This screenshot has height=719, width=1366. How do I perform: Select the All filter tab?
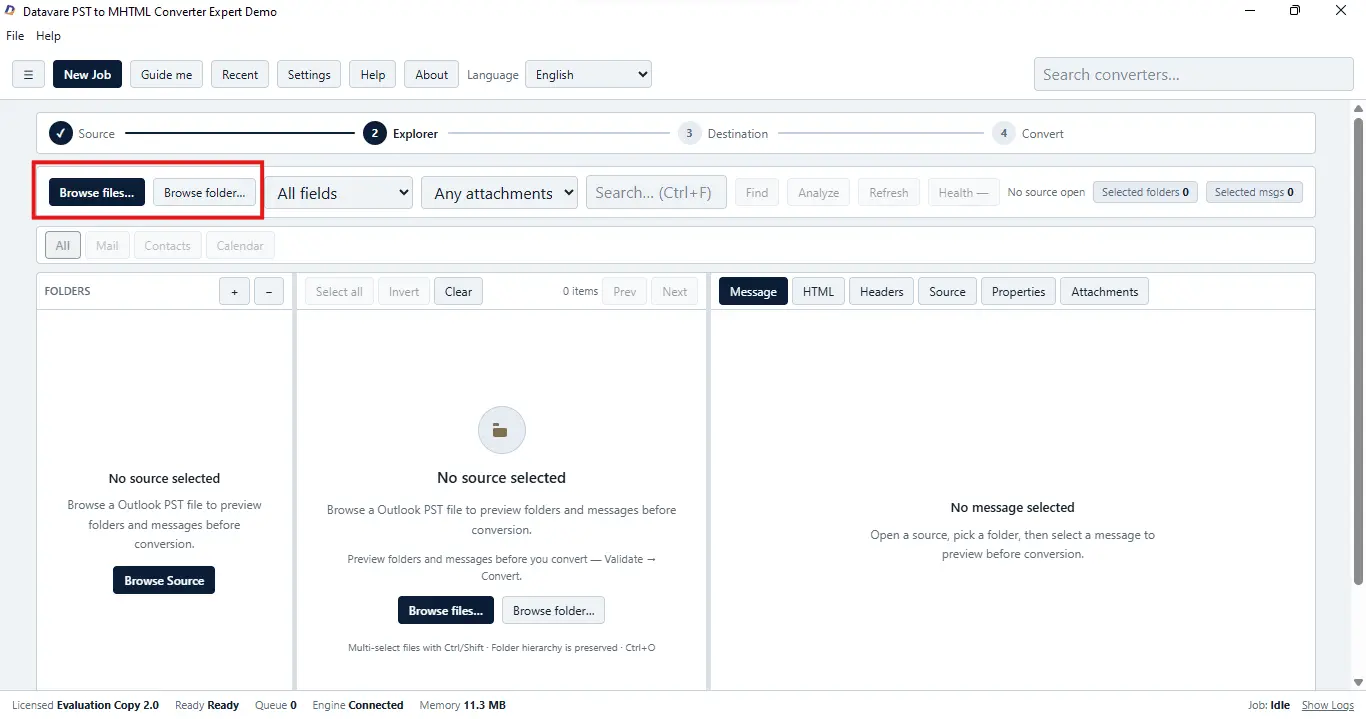[63, 245]
